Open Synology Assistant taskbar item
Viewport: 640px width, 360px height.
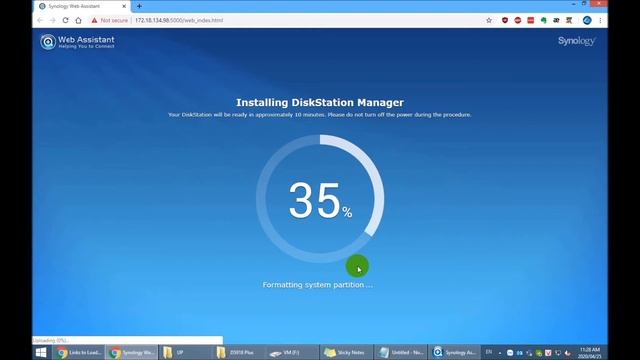coord(454,352)
